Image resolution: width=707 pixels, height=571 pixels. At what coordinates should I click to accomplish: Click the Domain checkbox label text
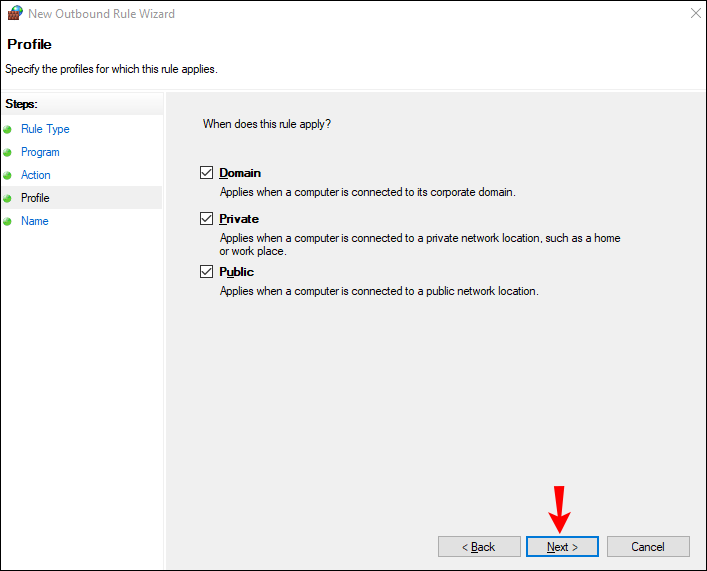click(240, 173)
